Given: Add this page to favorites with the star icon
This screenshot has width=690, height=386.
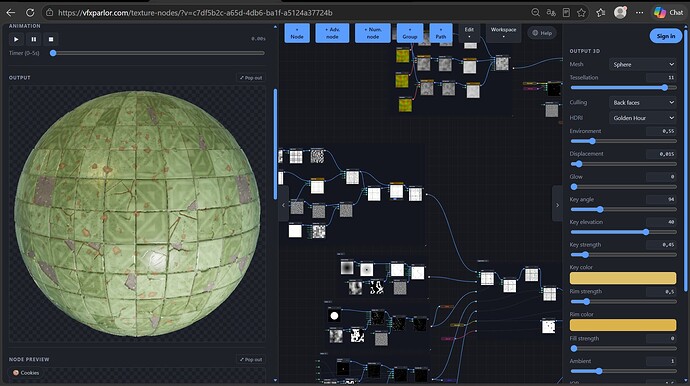Looking at the screenshot, I should click(581, 13).
